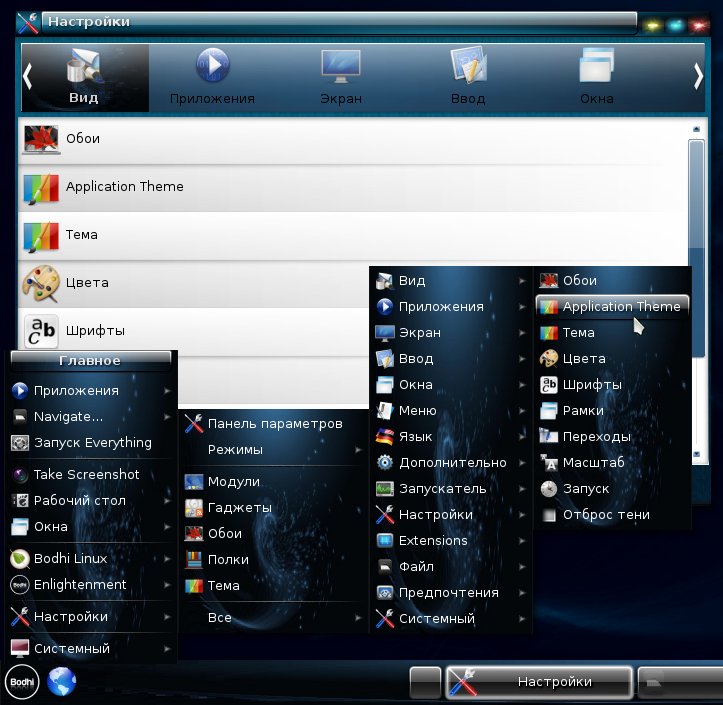Expand the Режимы submenu arrow
The height and width of the screenshot is (705, 723).
358,450
